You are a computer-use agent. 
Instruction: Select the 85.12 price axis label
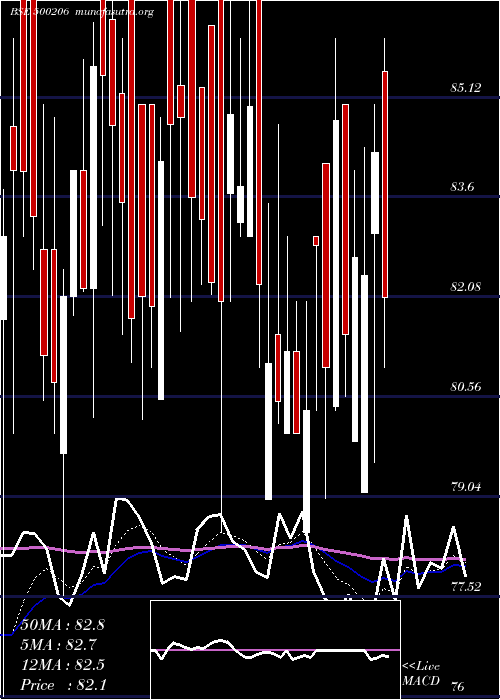point(466,88)
